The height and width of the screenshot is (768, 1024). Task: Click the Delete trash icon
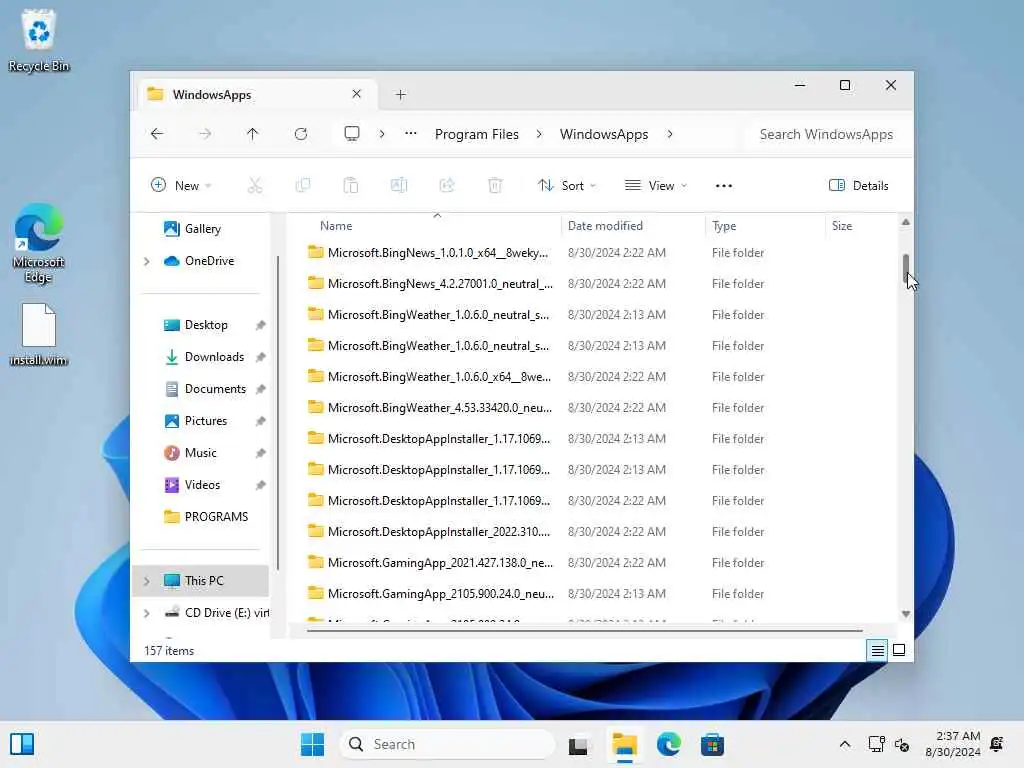coord(495,185)
